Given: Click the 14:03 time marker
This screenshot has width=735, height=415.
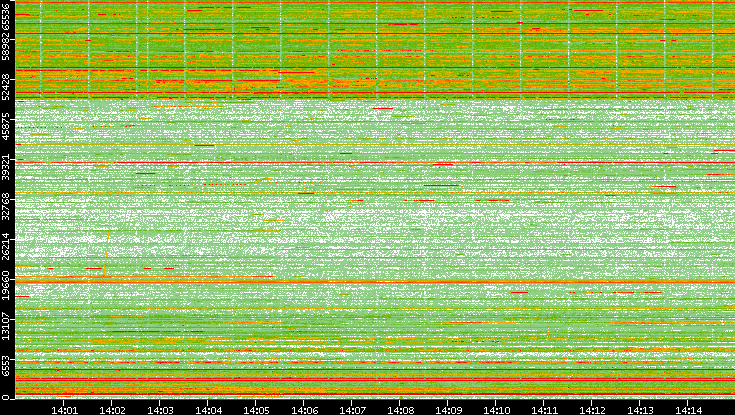Looking at the screenshot, I should [160, 409].
